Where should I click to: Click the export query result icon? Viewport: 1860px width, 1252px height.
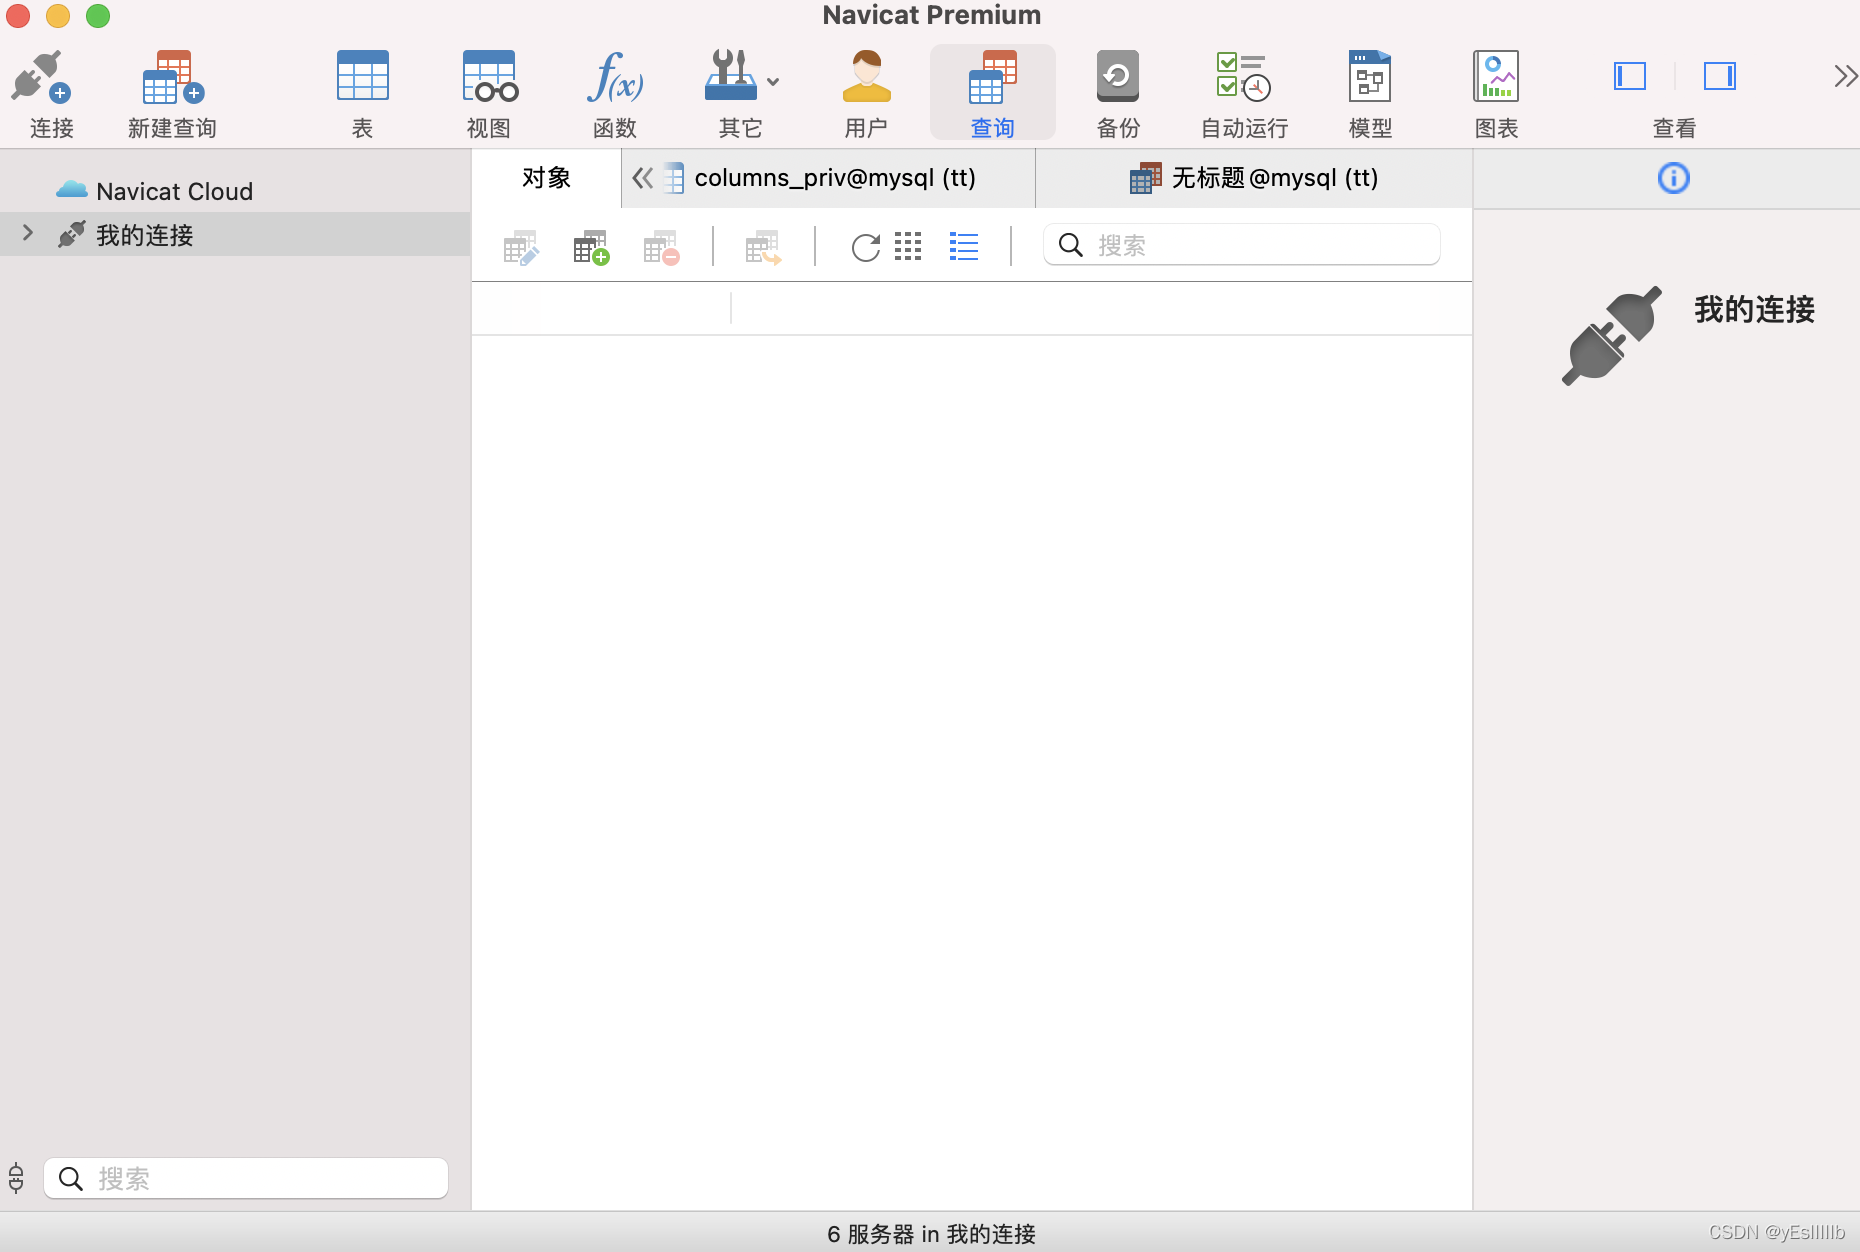[x=763, y=247]
